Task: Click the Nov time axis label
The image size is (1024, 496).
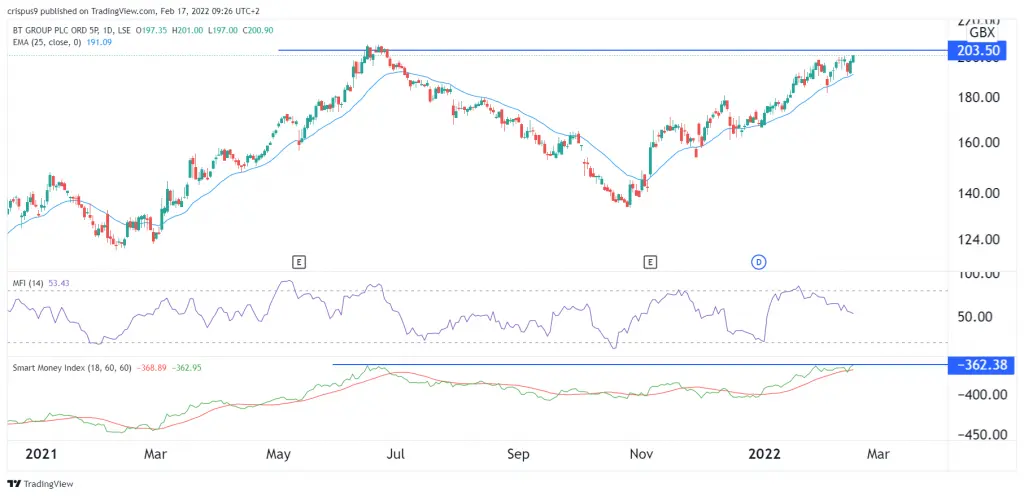Action: coord(639,454)
